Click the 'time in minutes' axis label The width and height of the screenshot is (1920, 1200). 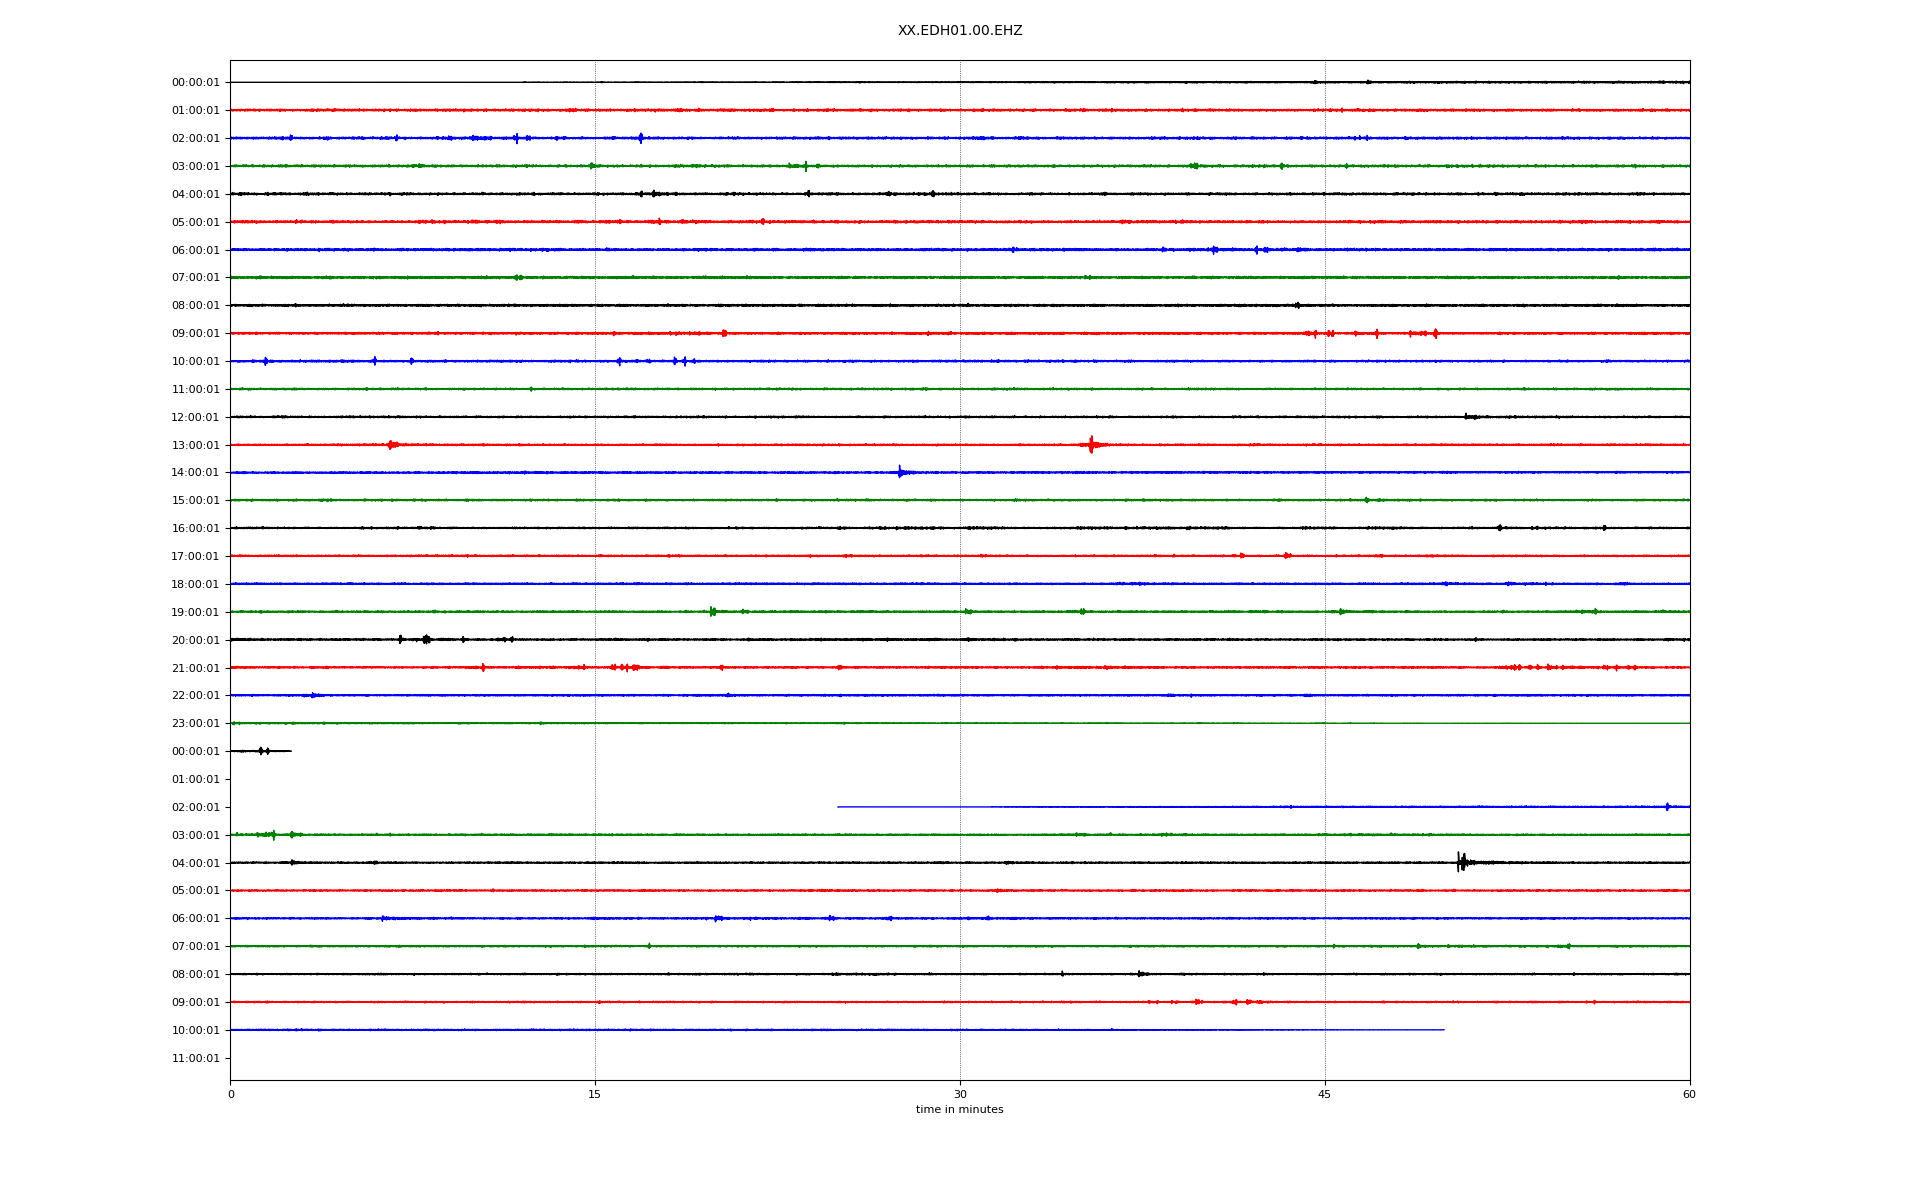(959, 1109)
